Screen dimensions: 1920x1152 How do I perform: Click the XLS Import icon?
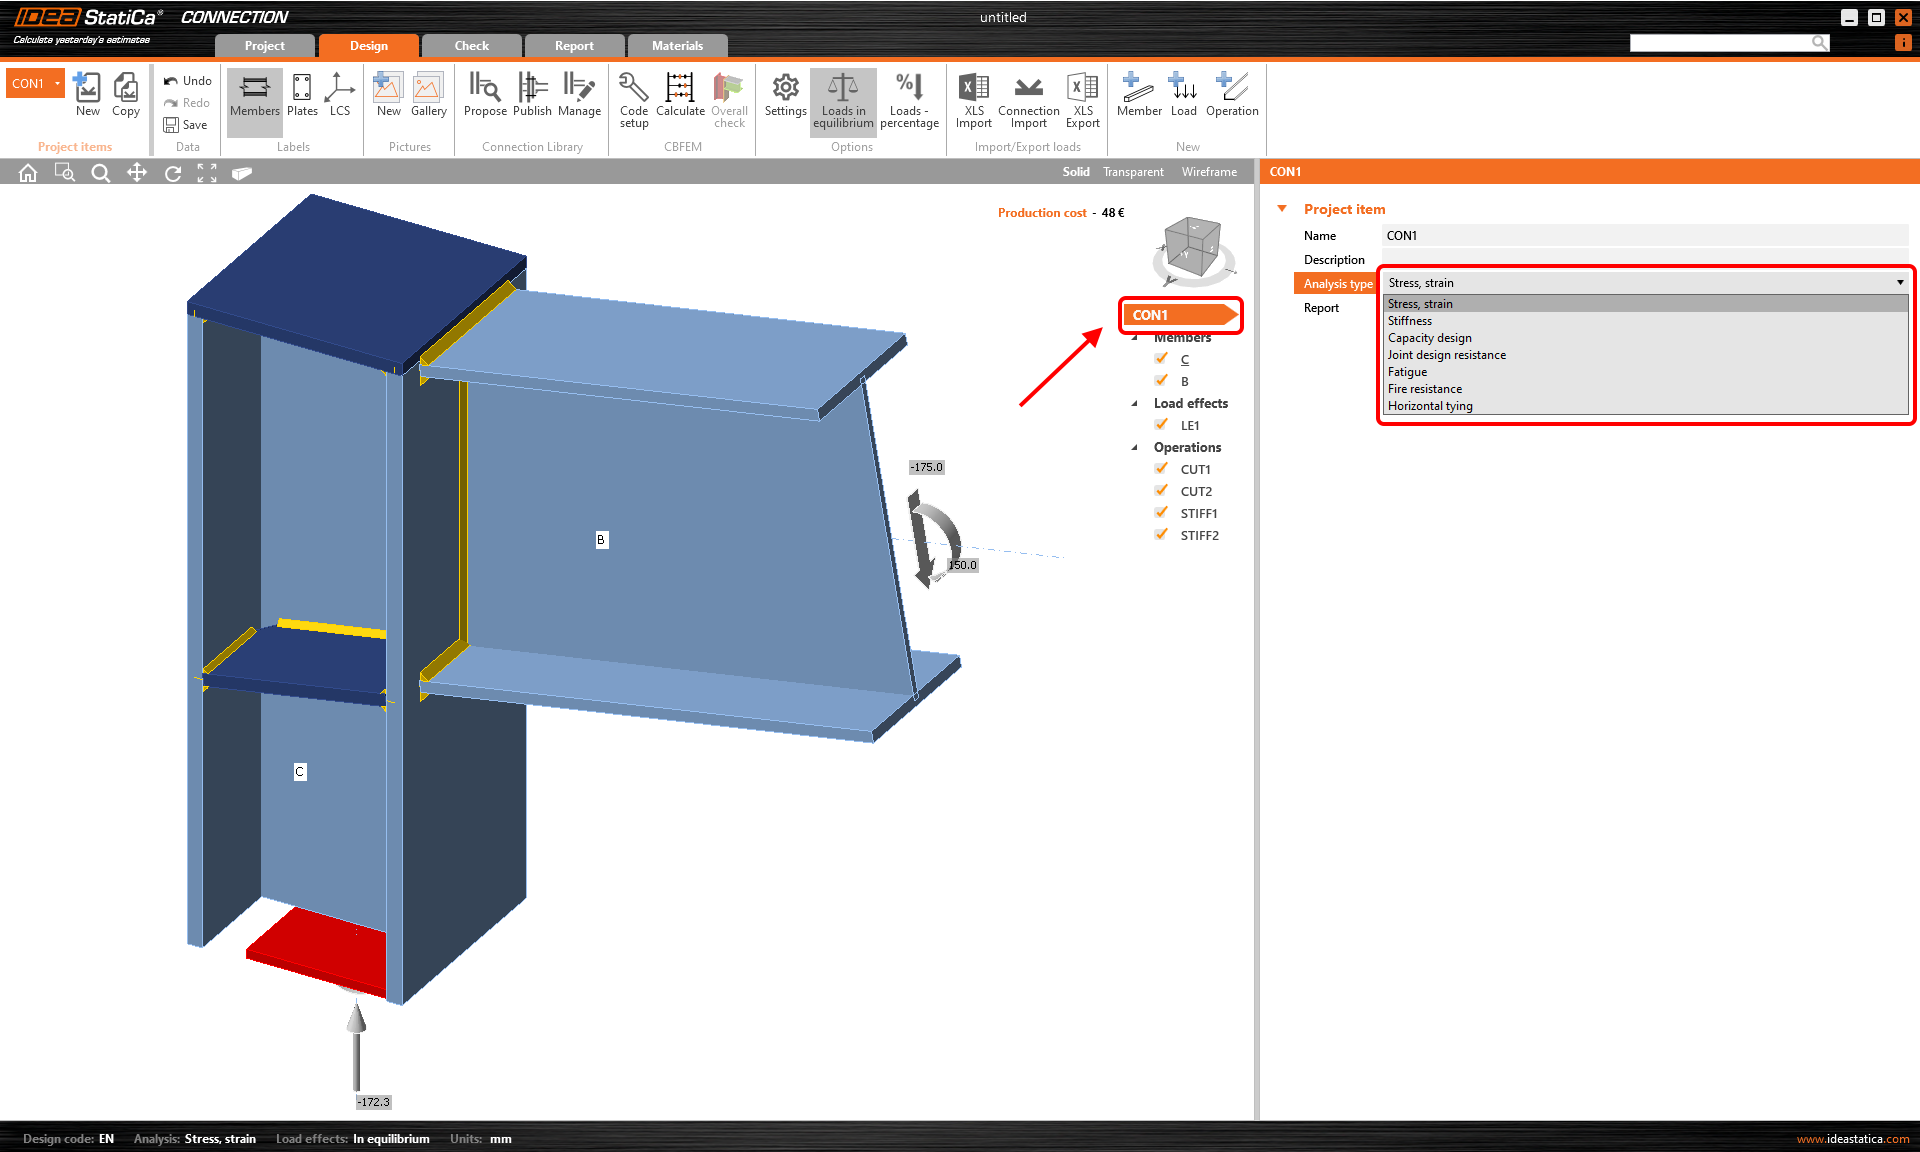pyautogui.click(x=973, y=98)
